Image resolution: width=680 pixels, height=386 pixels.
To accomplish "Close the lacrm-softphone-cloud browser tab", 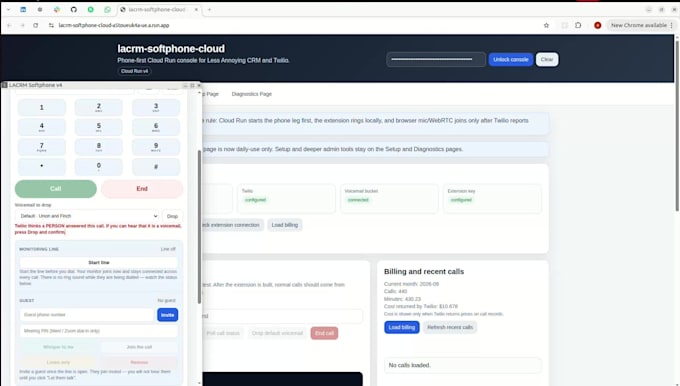I will point(196,9).
